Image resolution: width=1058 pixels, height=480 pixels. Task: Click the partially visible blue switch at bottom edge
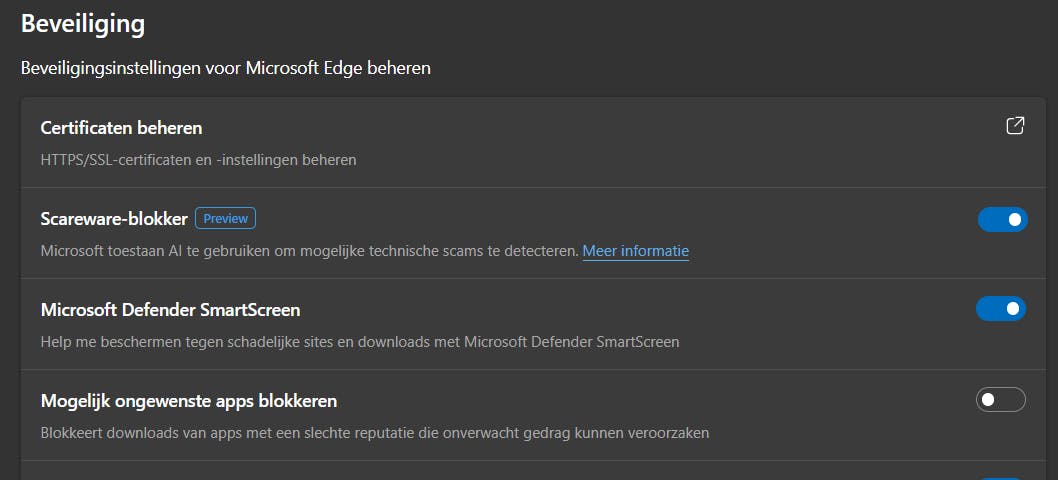(x=1001, y=478)
